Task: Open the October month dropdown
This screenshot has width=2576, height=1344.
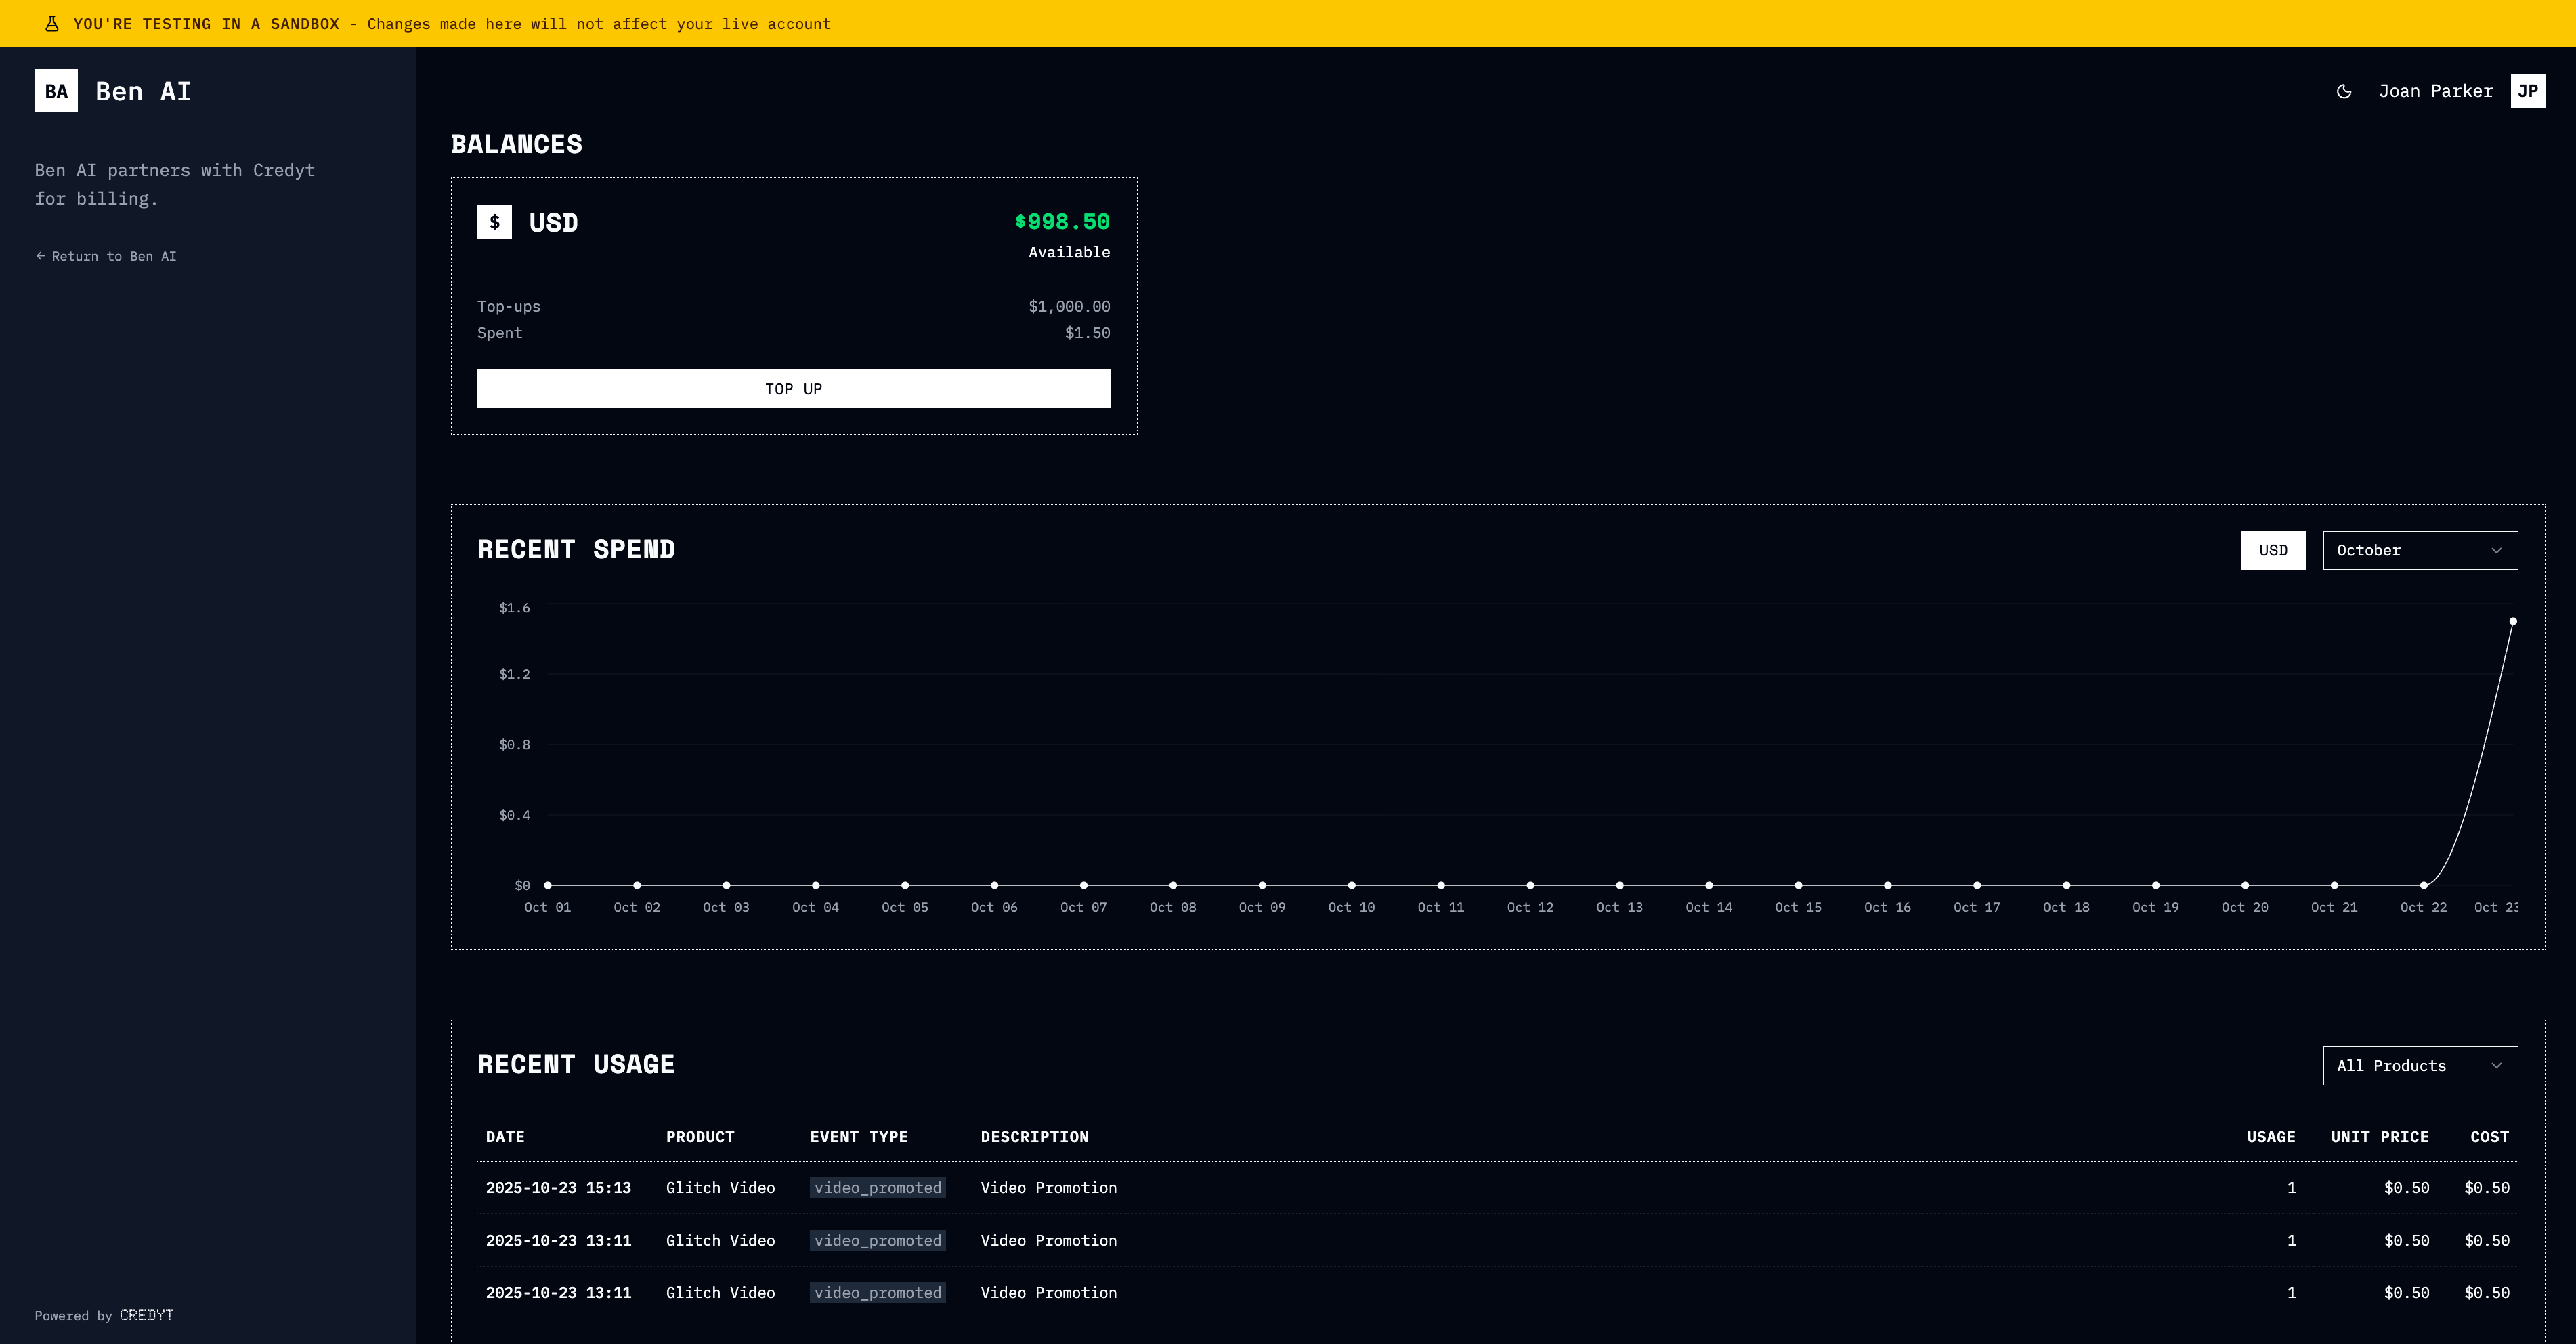Action: 2419,550
